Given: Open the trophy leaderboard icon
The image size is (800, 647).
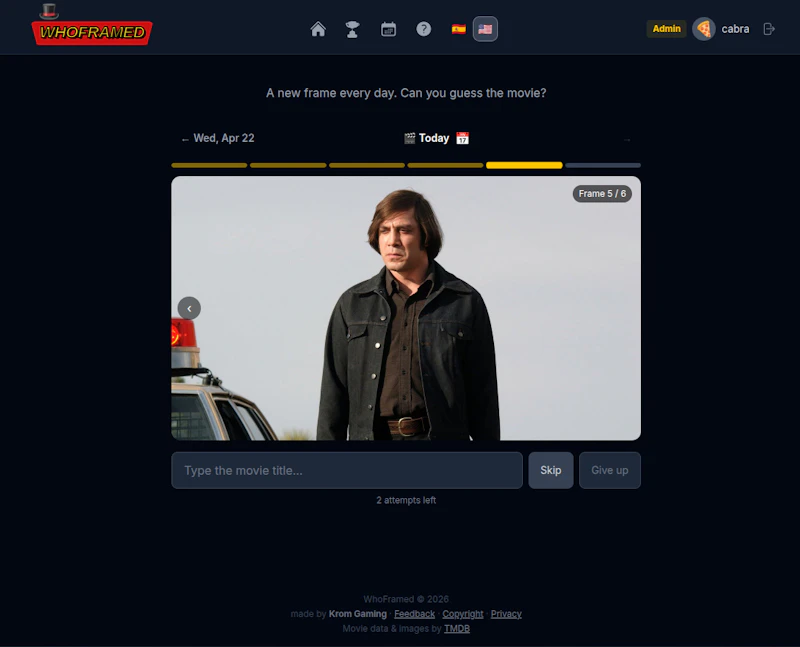Looking at the screenshot, I should [x=353, y=29].
